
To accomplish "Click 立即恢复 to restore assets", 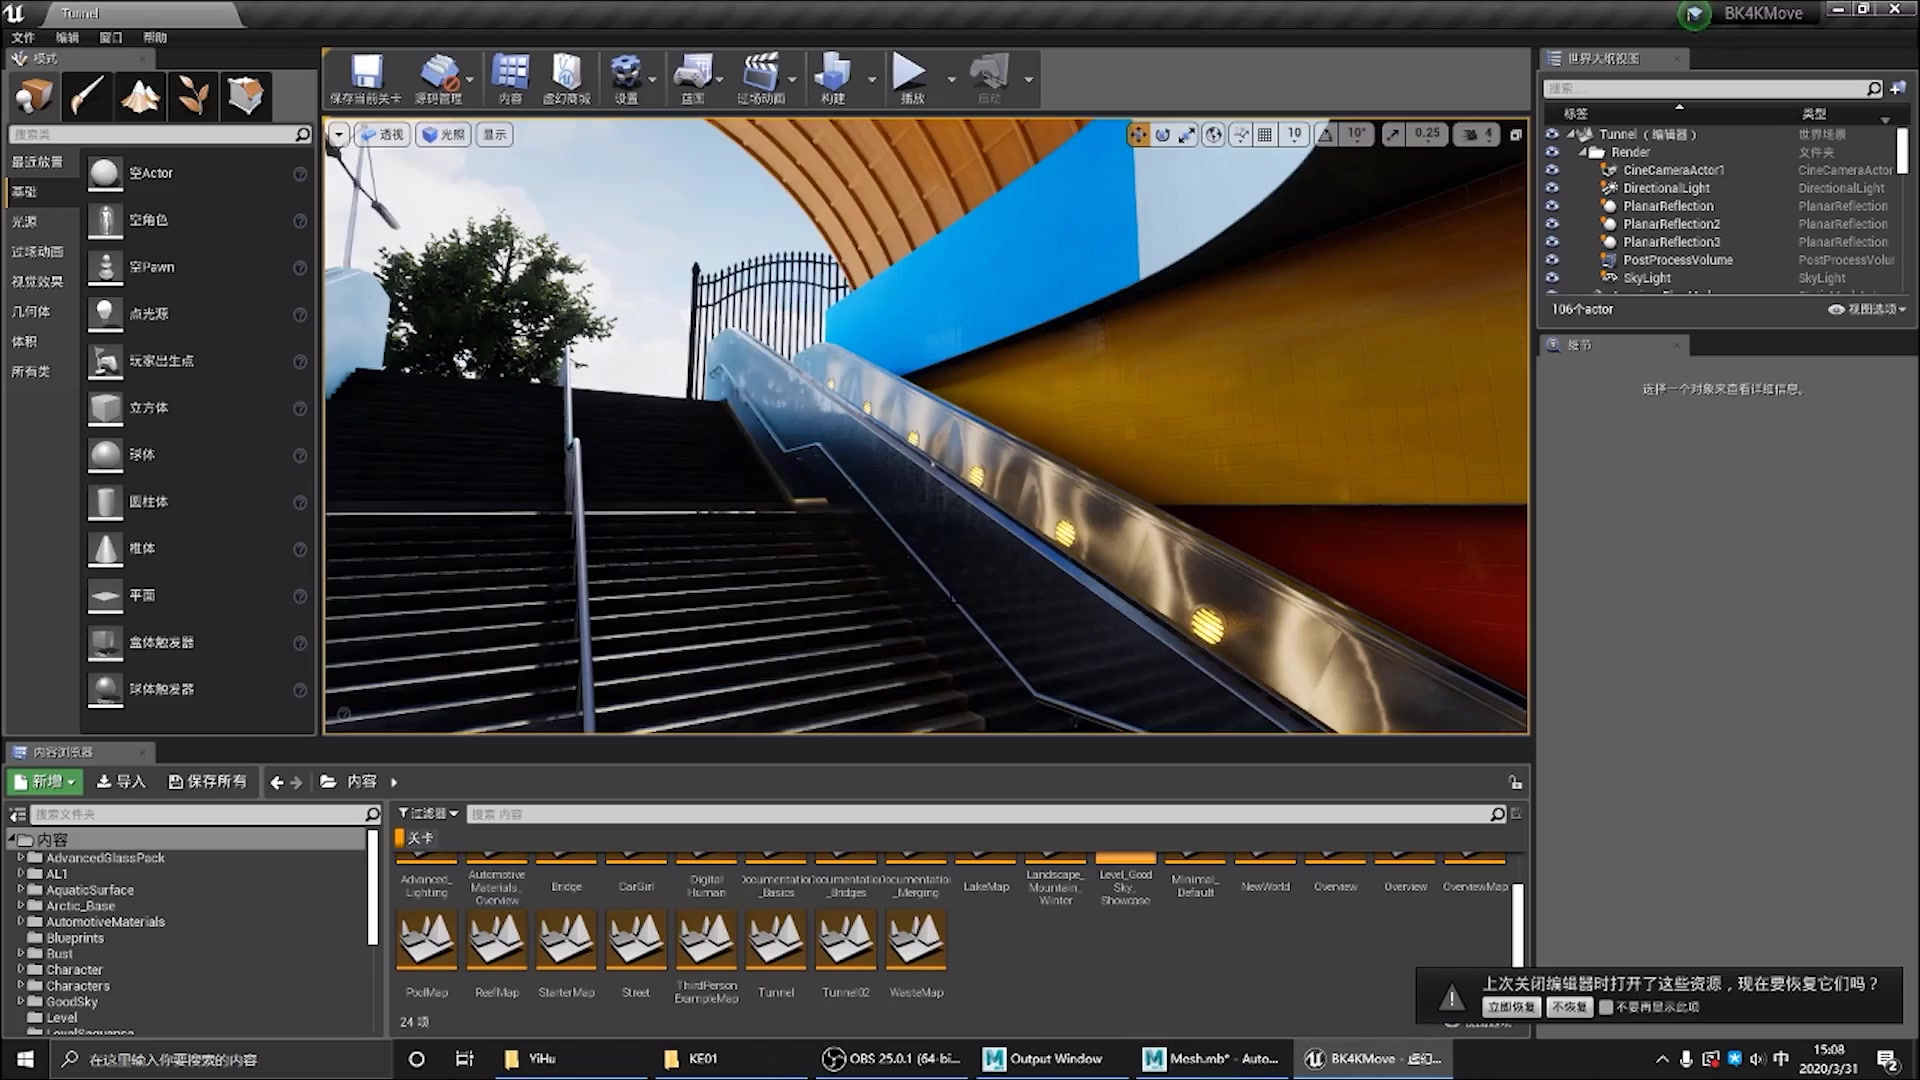I will tap(1510, 1008).
